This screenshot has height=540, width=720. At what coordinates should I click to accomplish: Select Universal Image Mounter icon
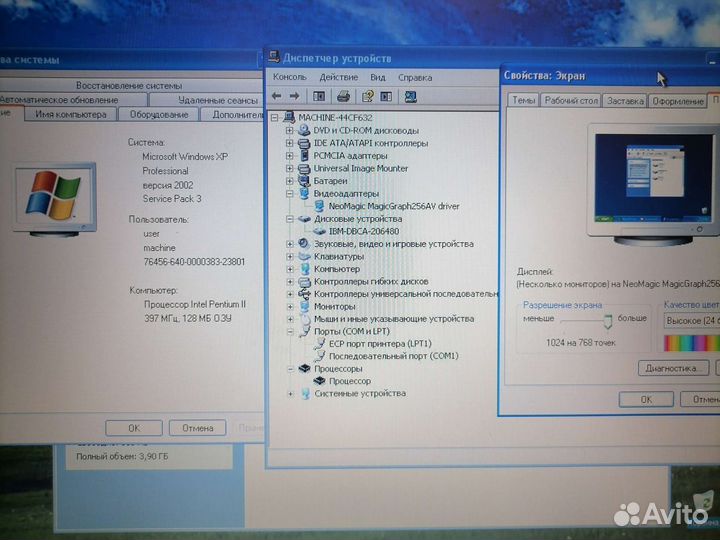(x=304, y=169)
